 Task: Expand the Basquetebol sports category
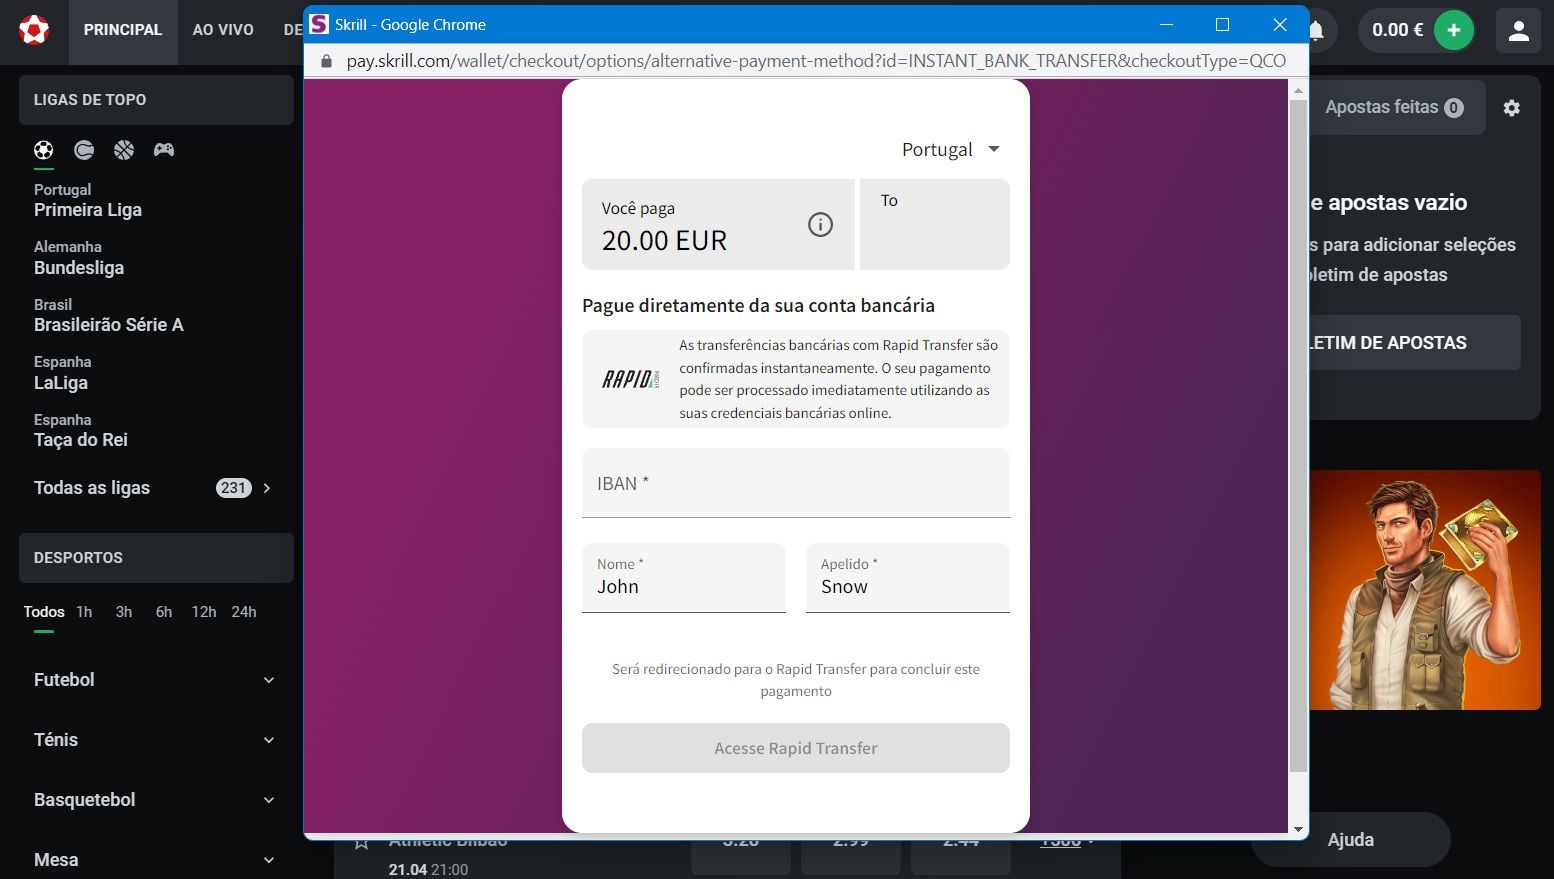coord(155,800)
